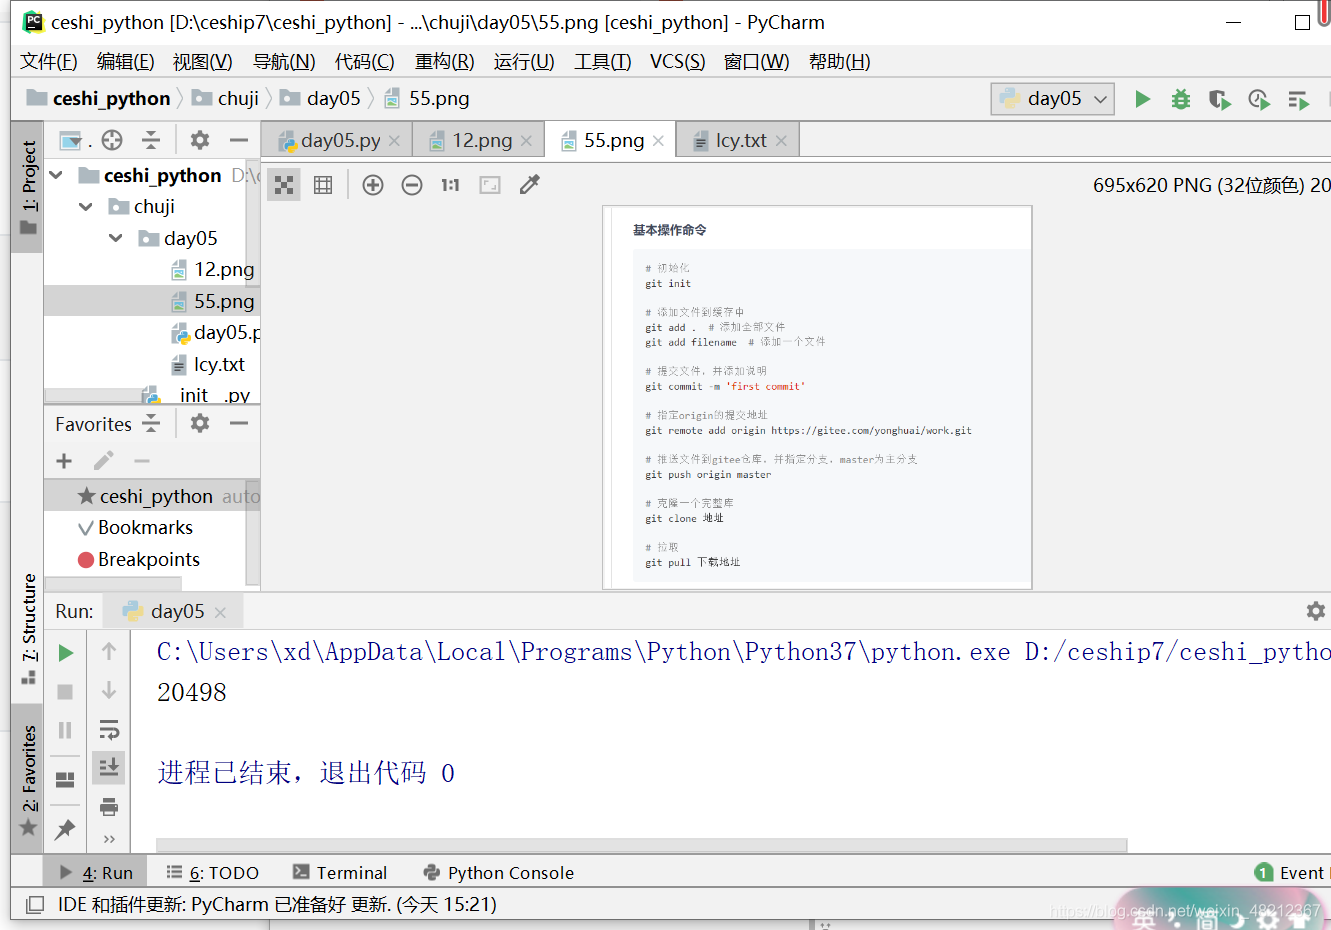Screen dimensions: 1331x930
Task: Open Favorites panel settings gear
Action: [200, 424]
